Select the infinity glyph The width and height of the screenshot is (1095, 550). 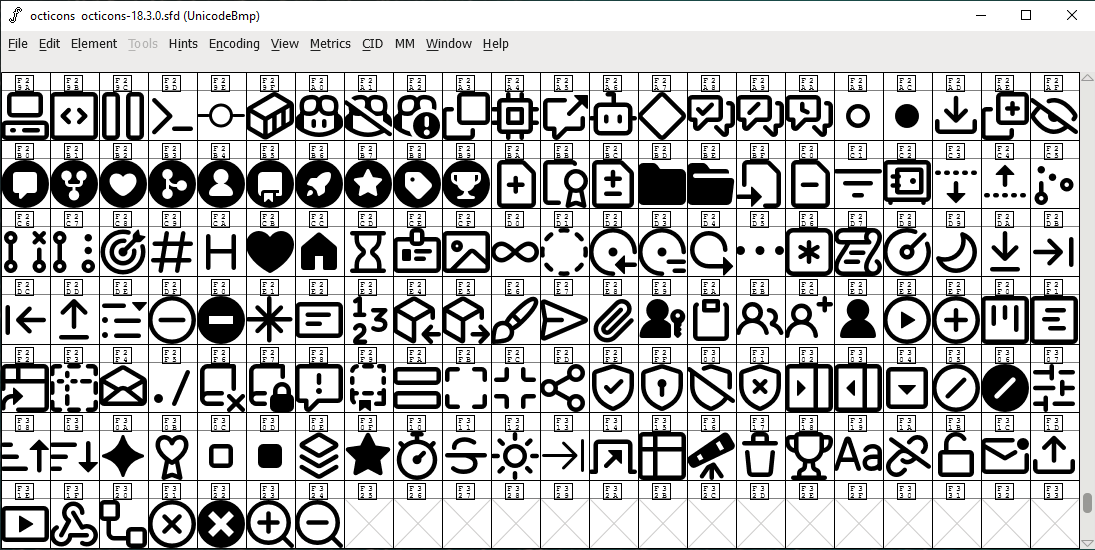[515, 252]
